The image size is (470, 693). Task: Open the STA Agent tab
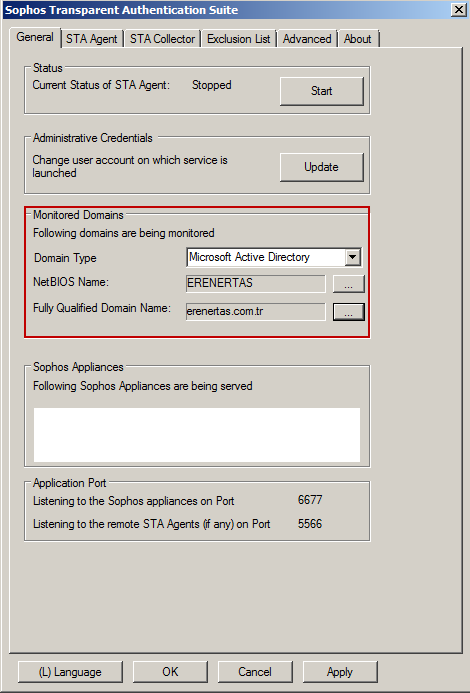pyautogui.click(x=92, y=39)
